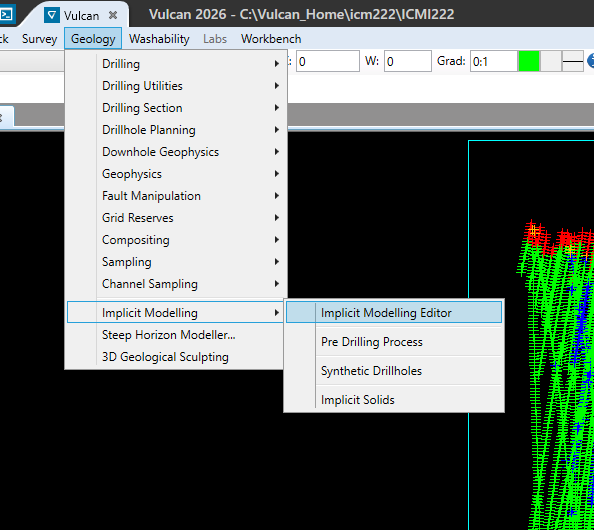The height and width of the screenshot is (530, 594).
Task: Expand the Sampling submenu
Action: click(177, 262)
